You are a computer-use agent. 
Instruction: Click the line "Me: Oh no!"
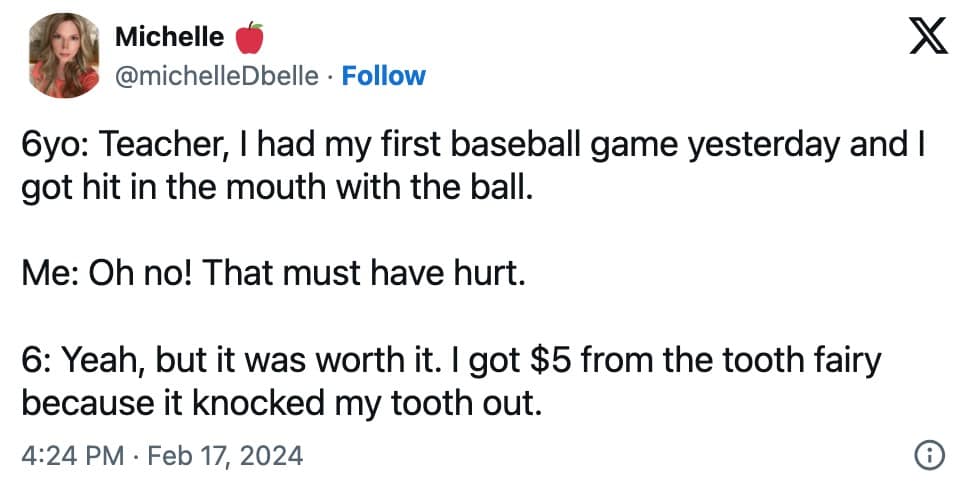[108, 273]
